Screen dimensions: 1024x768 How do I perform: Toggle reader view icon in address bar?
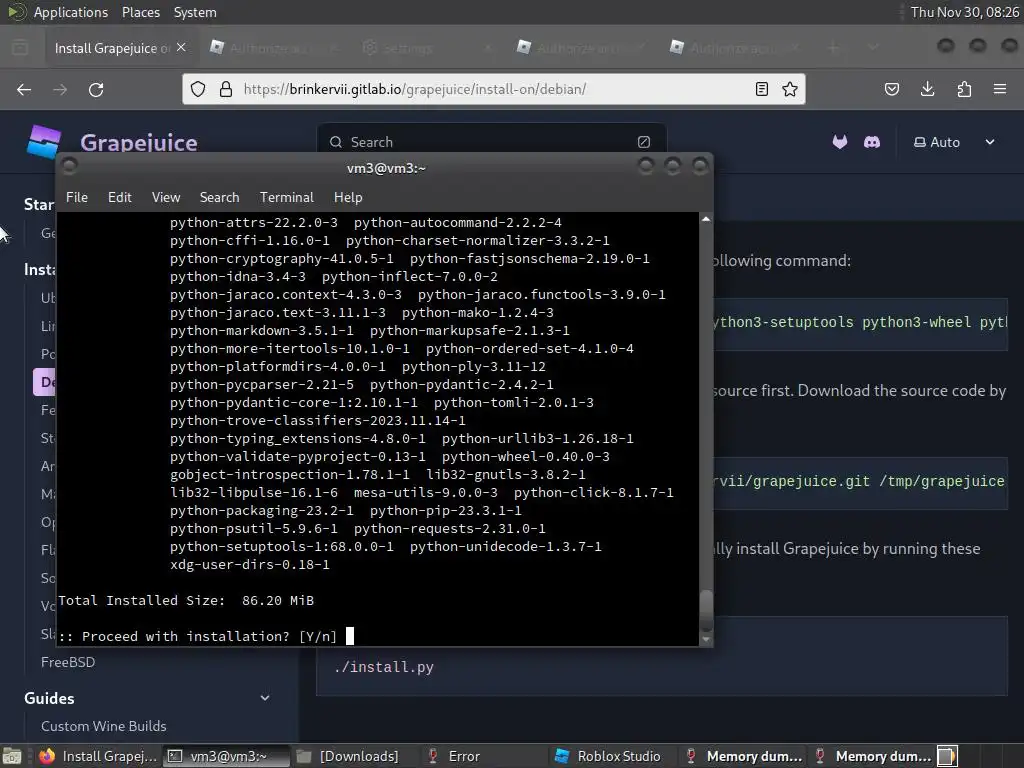(x=761, y=89)
